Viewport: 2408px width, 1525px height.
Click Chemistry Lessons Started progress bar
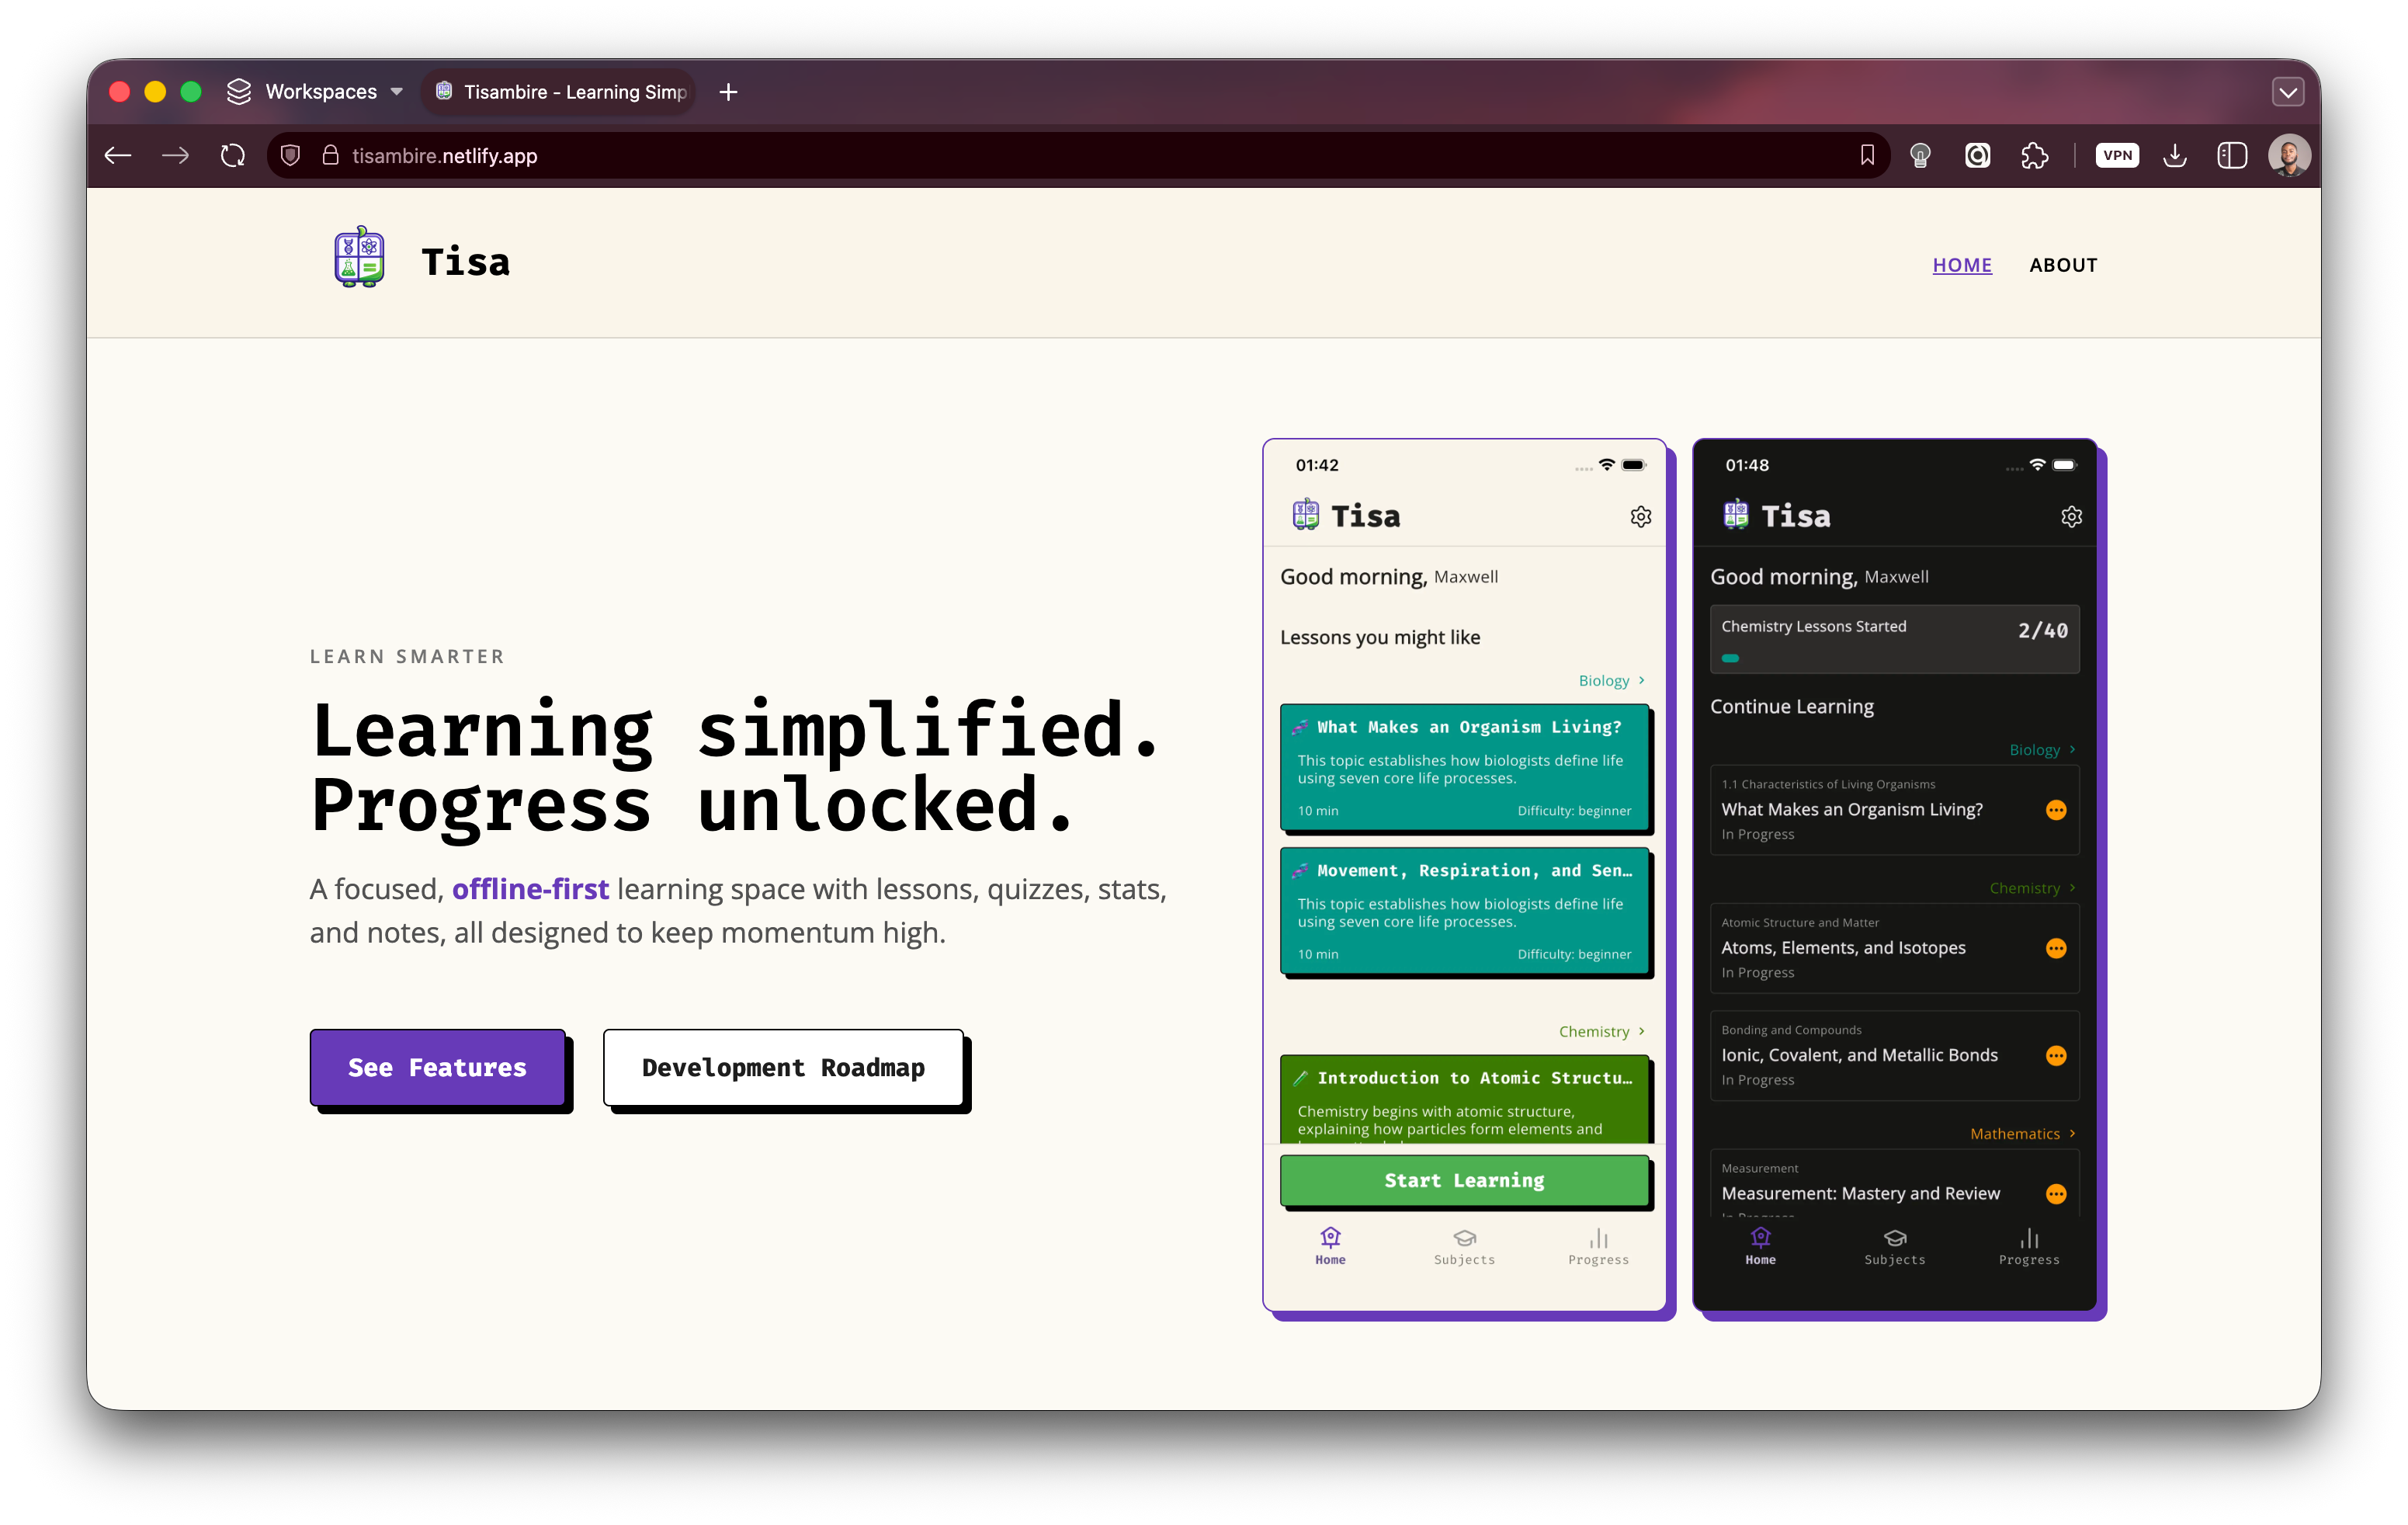point(1731,658)
